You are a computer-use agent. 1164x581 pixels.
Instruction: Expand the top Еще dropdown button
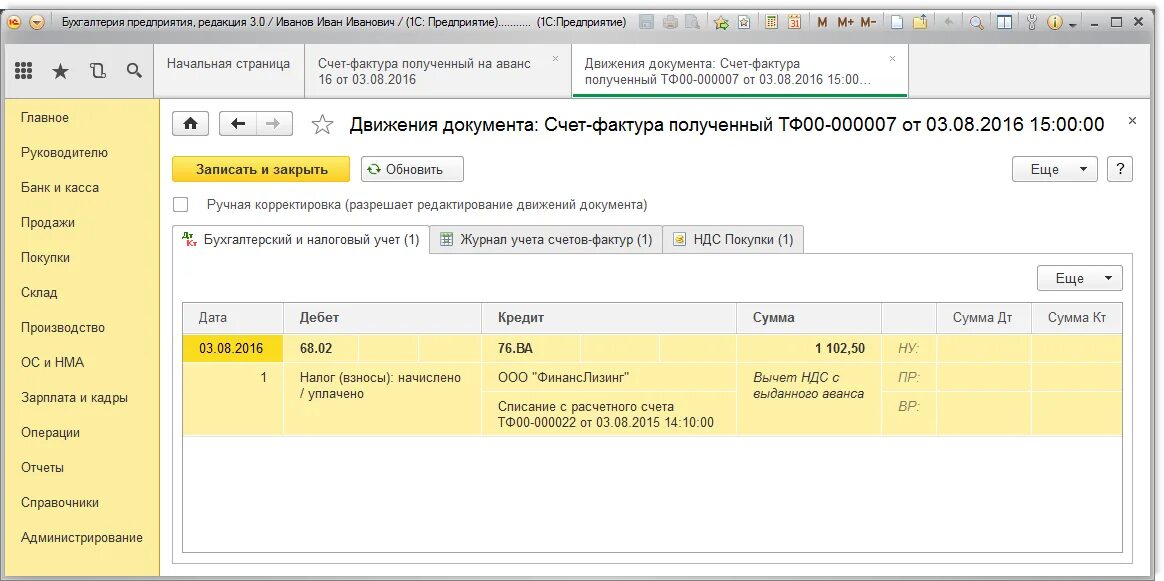click(1054, 169)
